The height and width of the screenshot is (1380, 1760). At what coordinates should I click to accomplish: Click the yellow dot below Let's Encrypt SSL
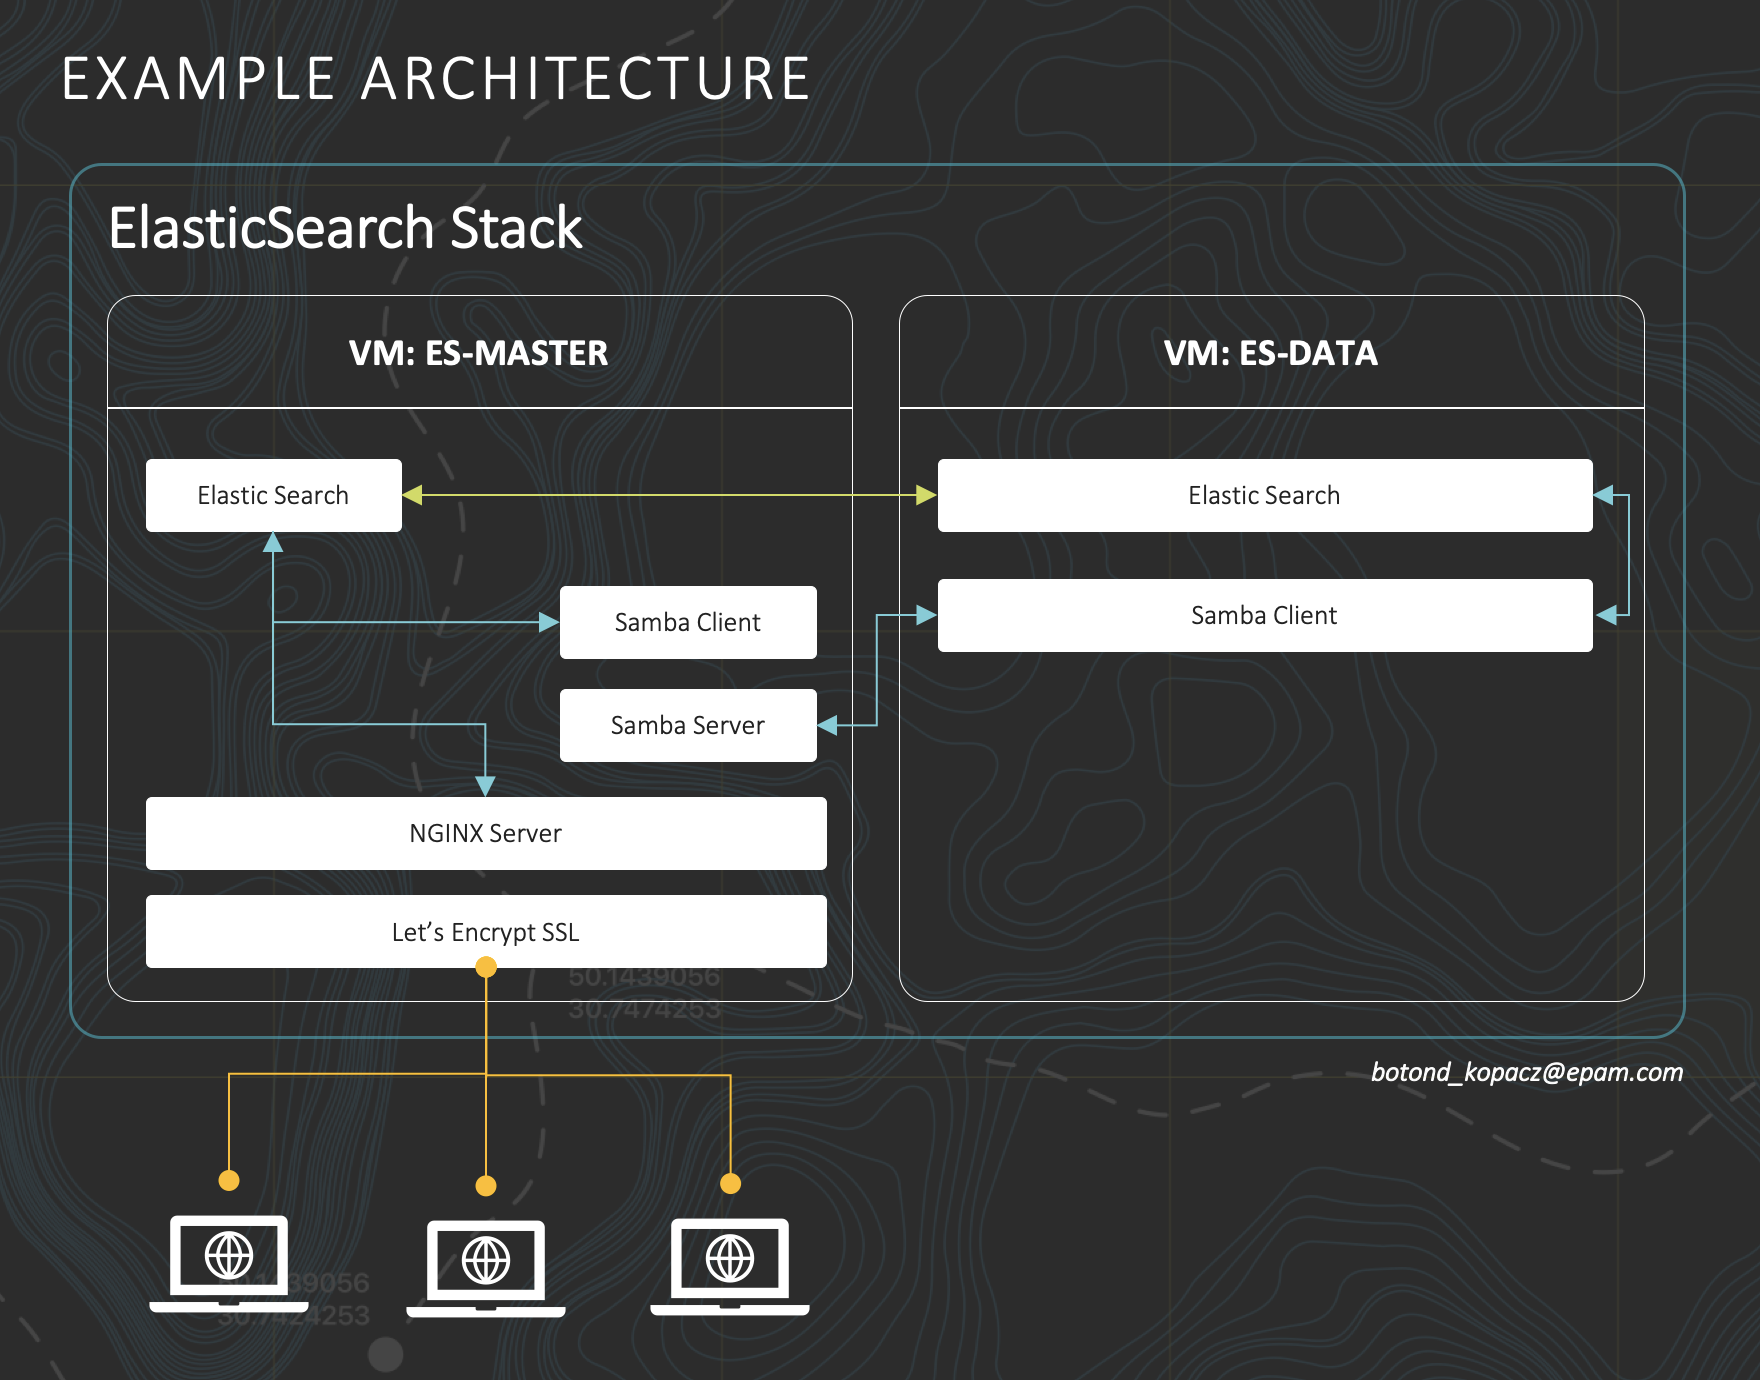[x=486, y=966]
